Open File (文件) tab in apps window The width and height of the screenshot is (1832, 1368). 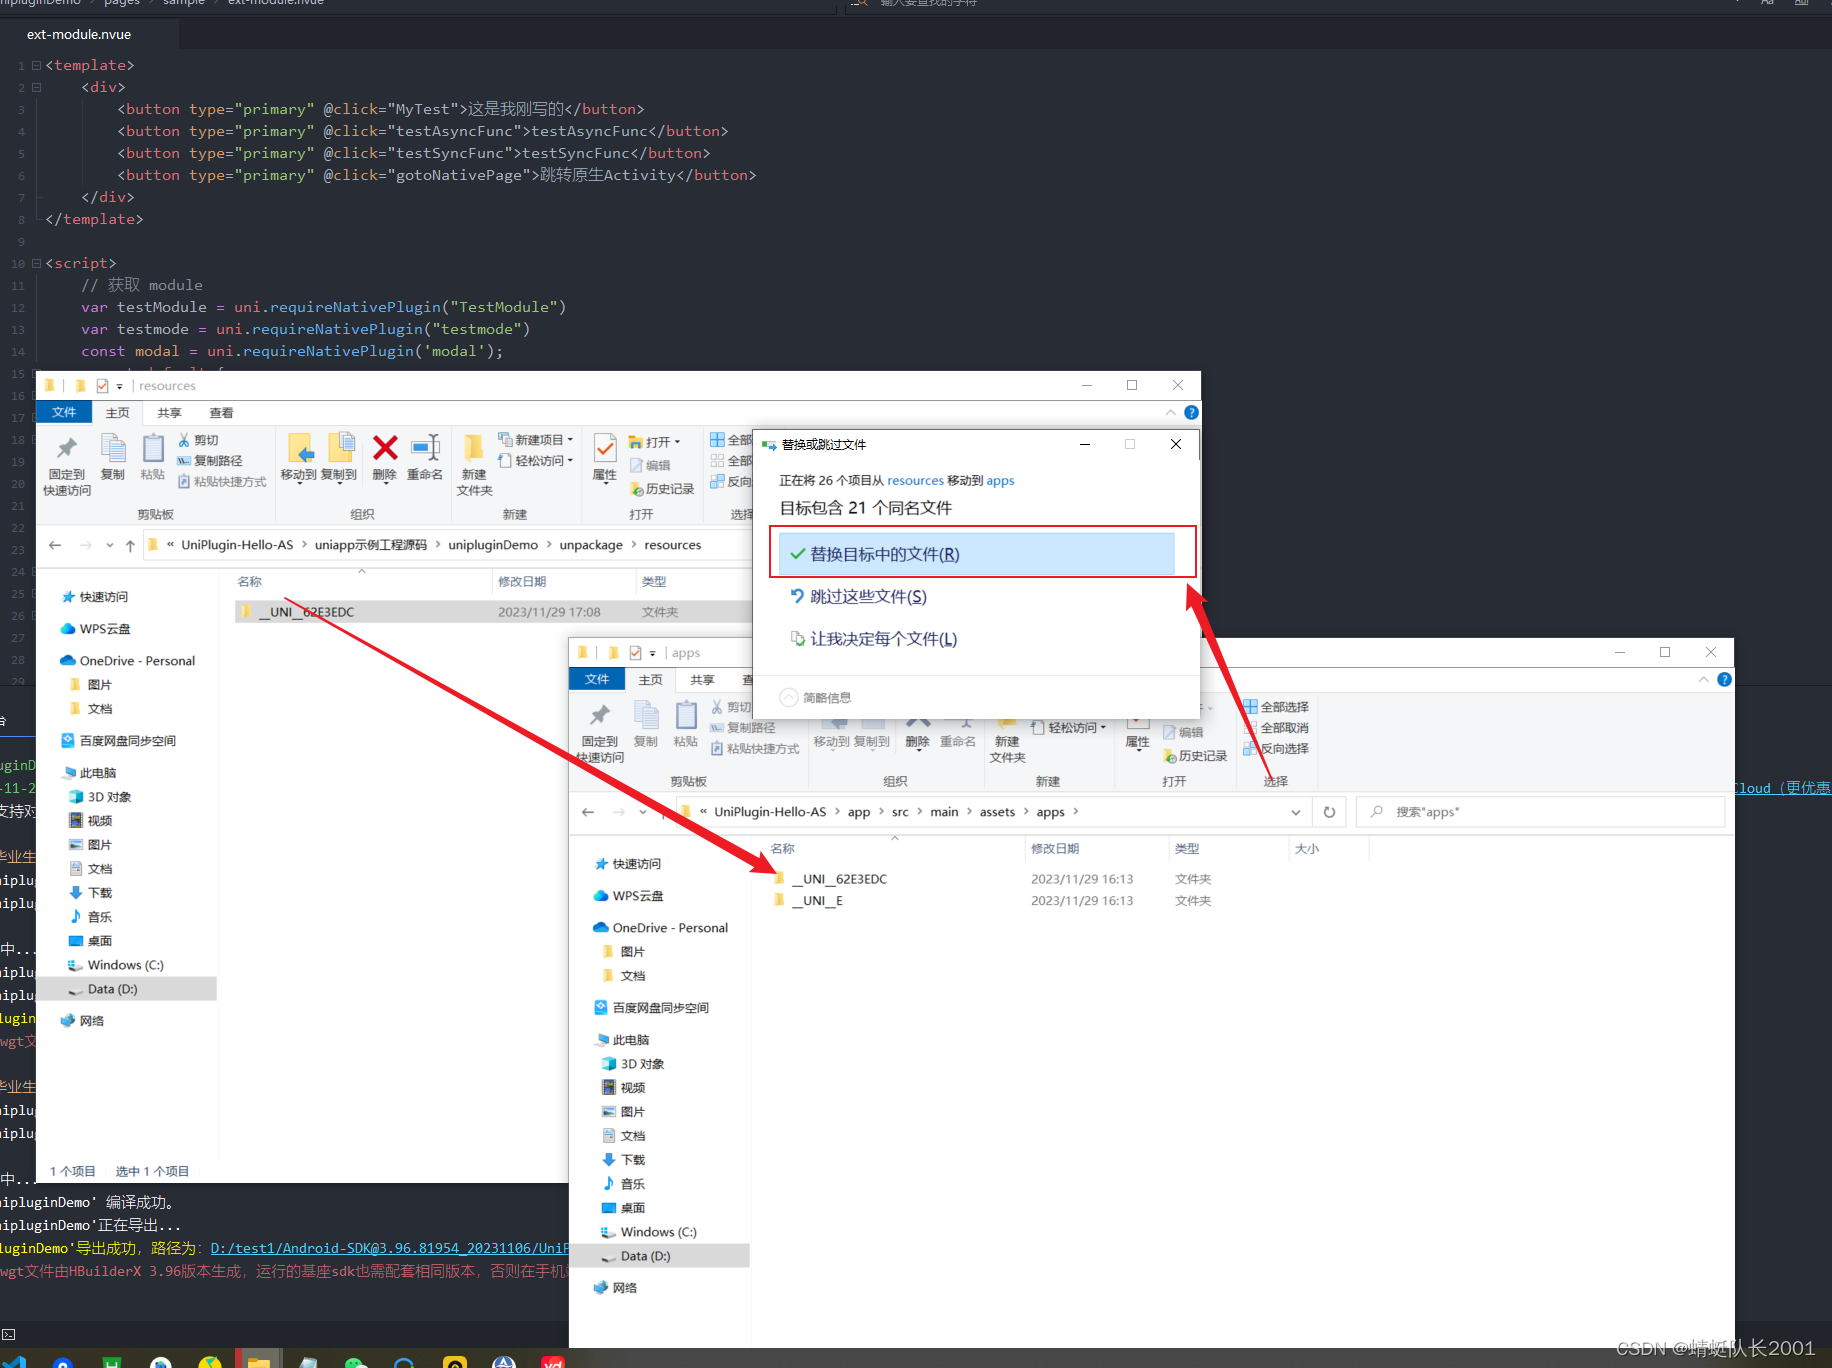coord(597,680)
